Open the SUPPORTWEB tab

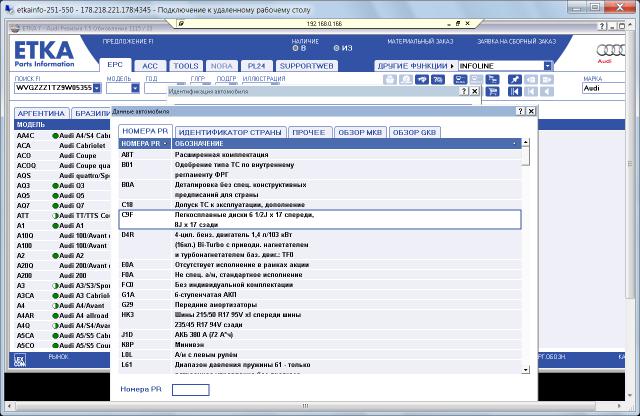pos(307,66)
